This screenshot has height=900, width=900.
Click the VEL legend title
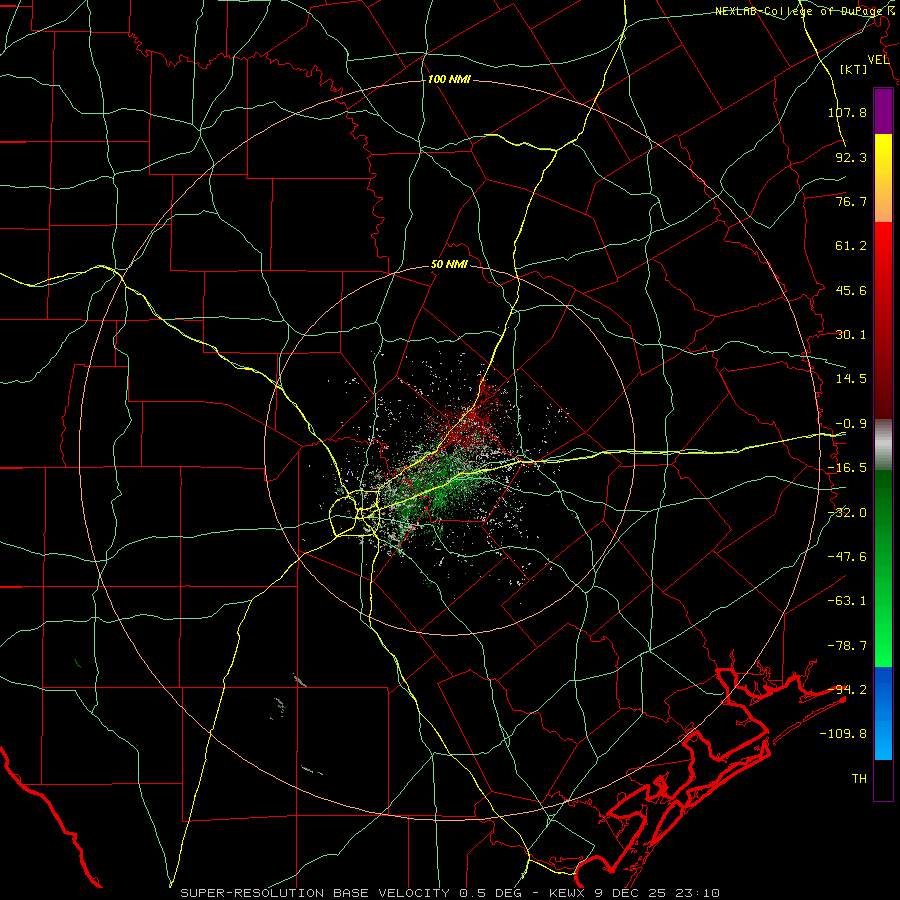(x=879, y=60)
